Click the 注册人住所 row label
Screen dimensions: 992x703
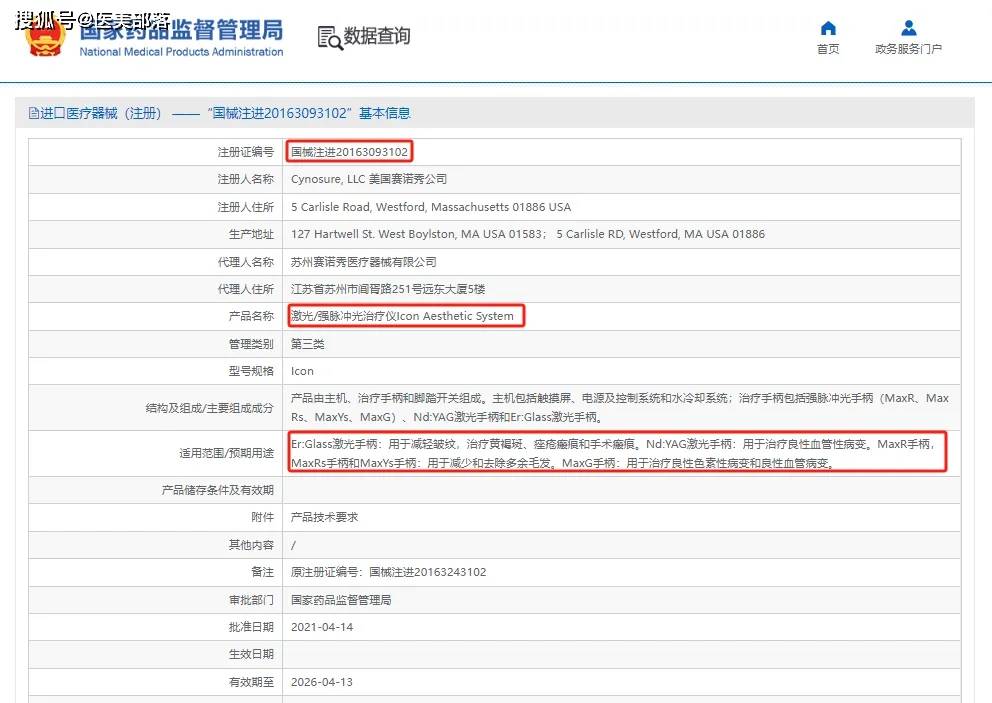(245, 207)
